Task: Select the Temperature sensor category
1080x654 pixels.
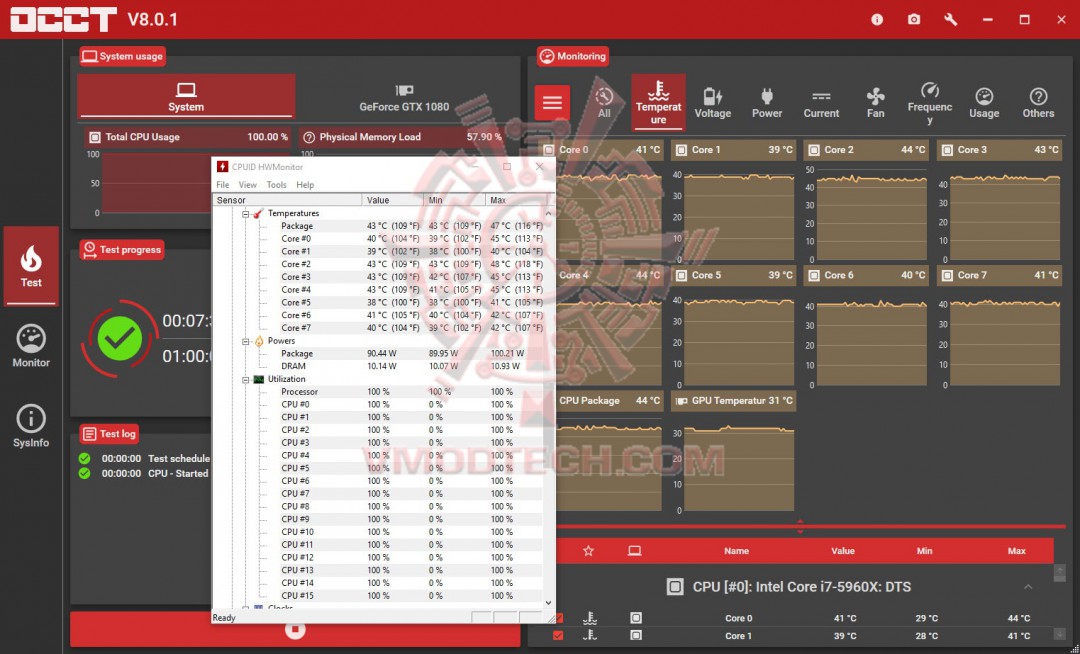Action: [658, 103]
